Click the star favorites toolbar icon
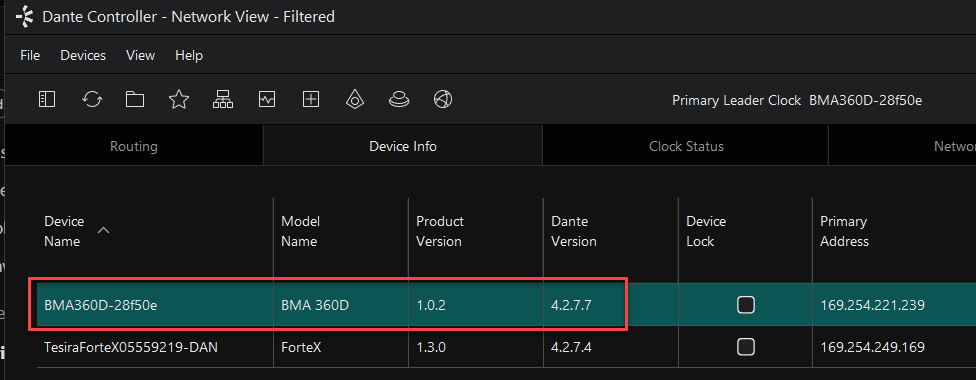This screenshot has width=976, height=380. [179, 99]
